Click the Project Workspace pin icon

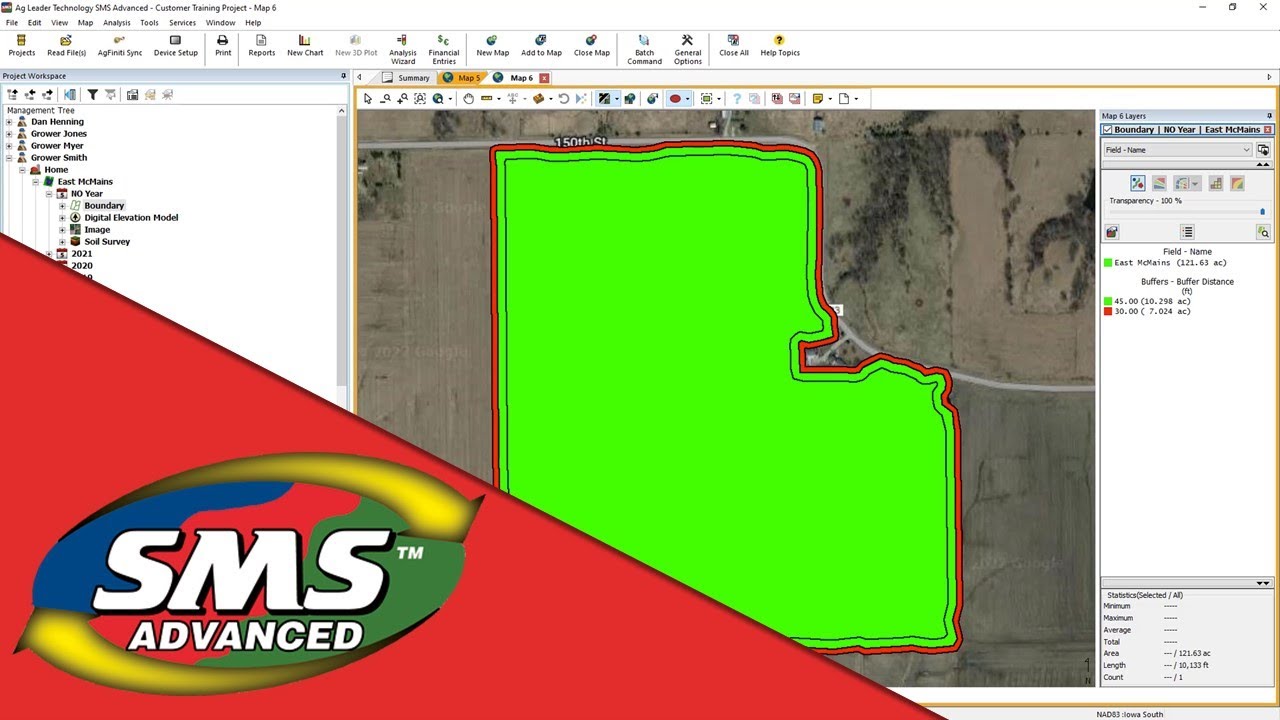coord(343,76)
